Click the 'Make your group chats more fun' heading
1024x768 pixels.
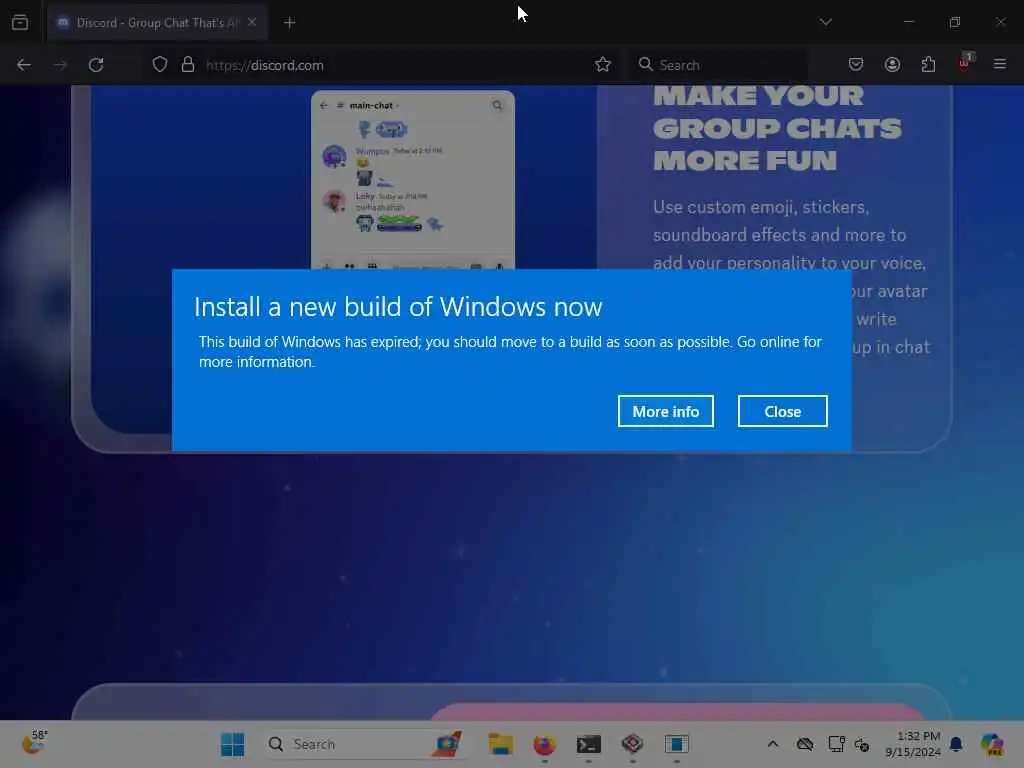click(776, 128)
